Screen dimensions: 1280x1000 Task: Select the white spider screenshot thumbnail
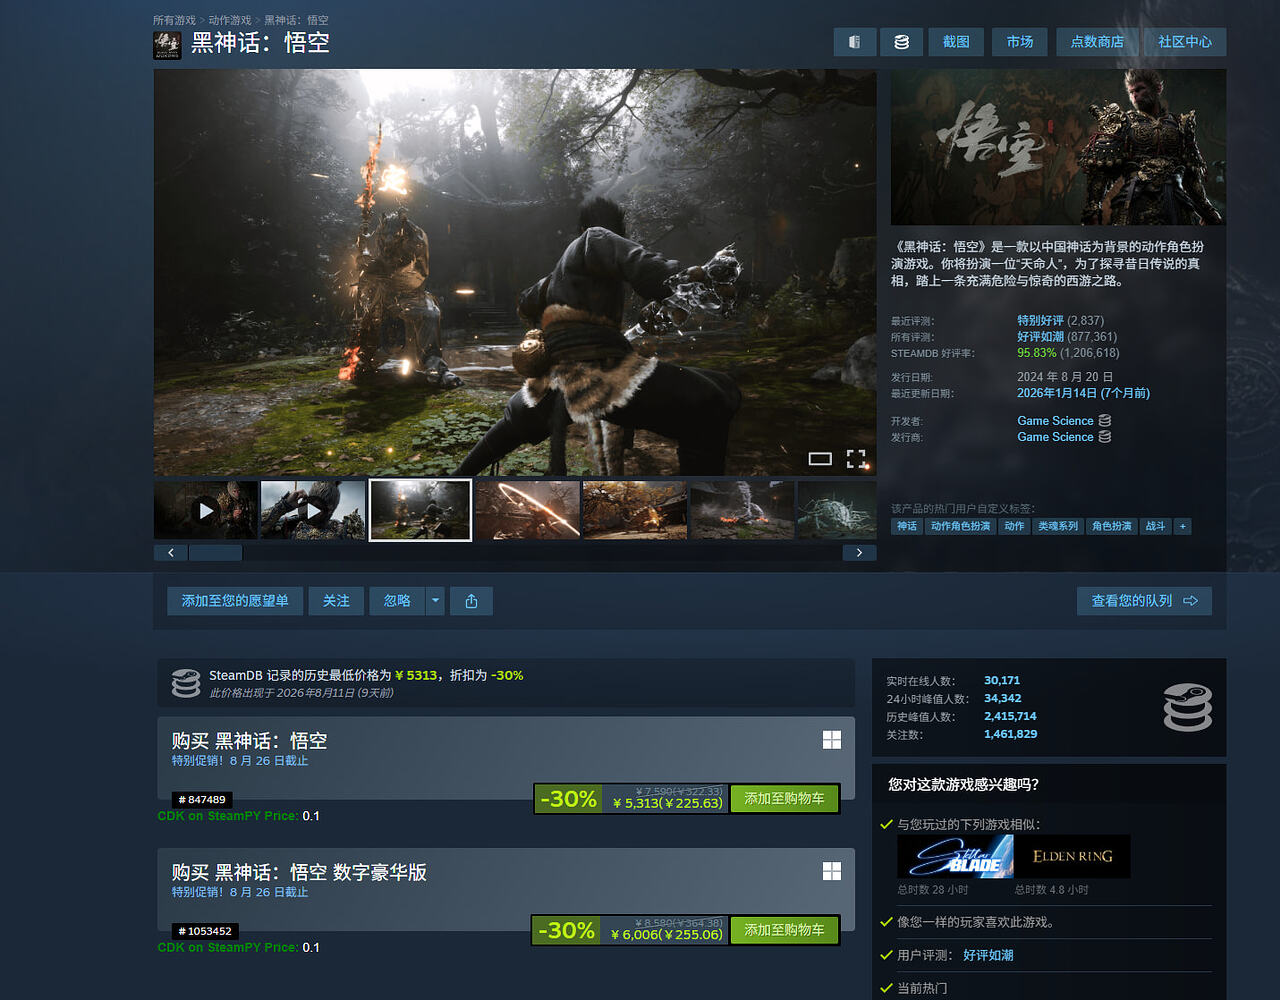pyautogui.click(x=837, y=510)
